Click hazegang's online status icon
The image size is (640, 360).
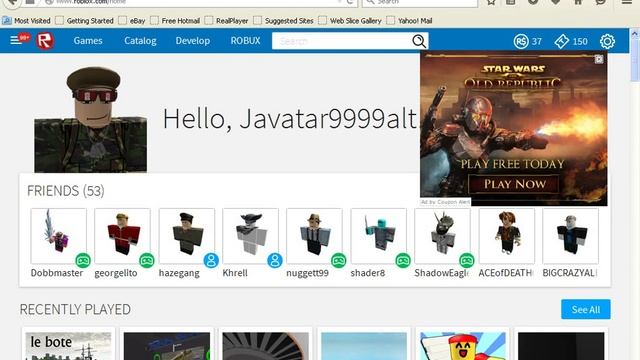pos(211,260)
